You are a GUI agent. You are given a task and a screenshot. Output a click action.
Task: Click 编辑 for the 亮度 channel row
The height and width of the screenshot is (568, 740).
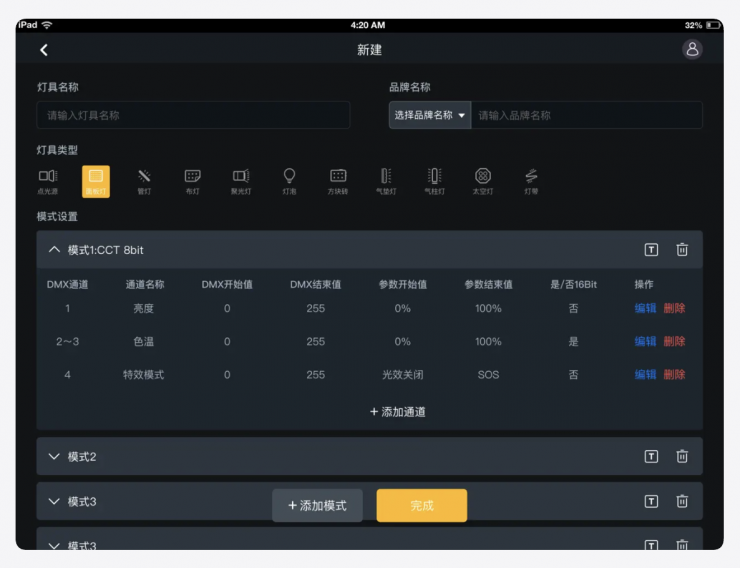[645, 309]
